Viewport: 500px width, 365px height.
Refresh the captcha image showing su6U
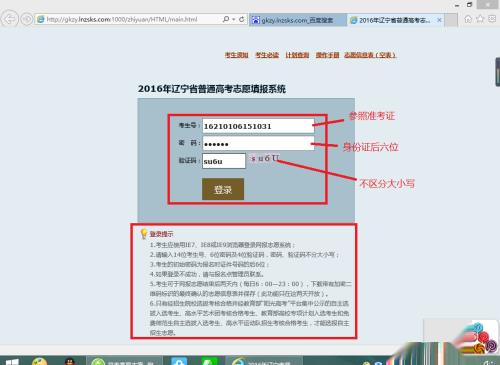coord(265,158)
